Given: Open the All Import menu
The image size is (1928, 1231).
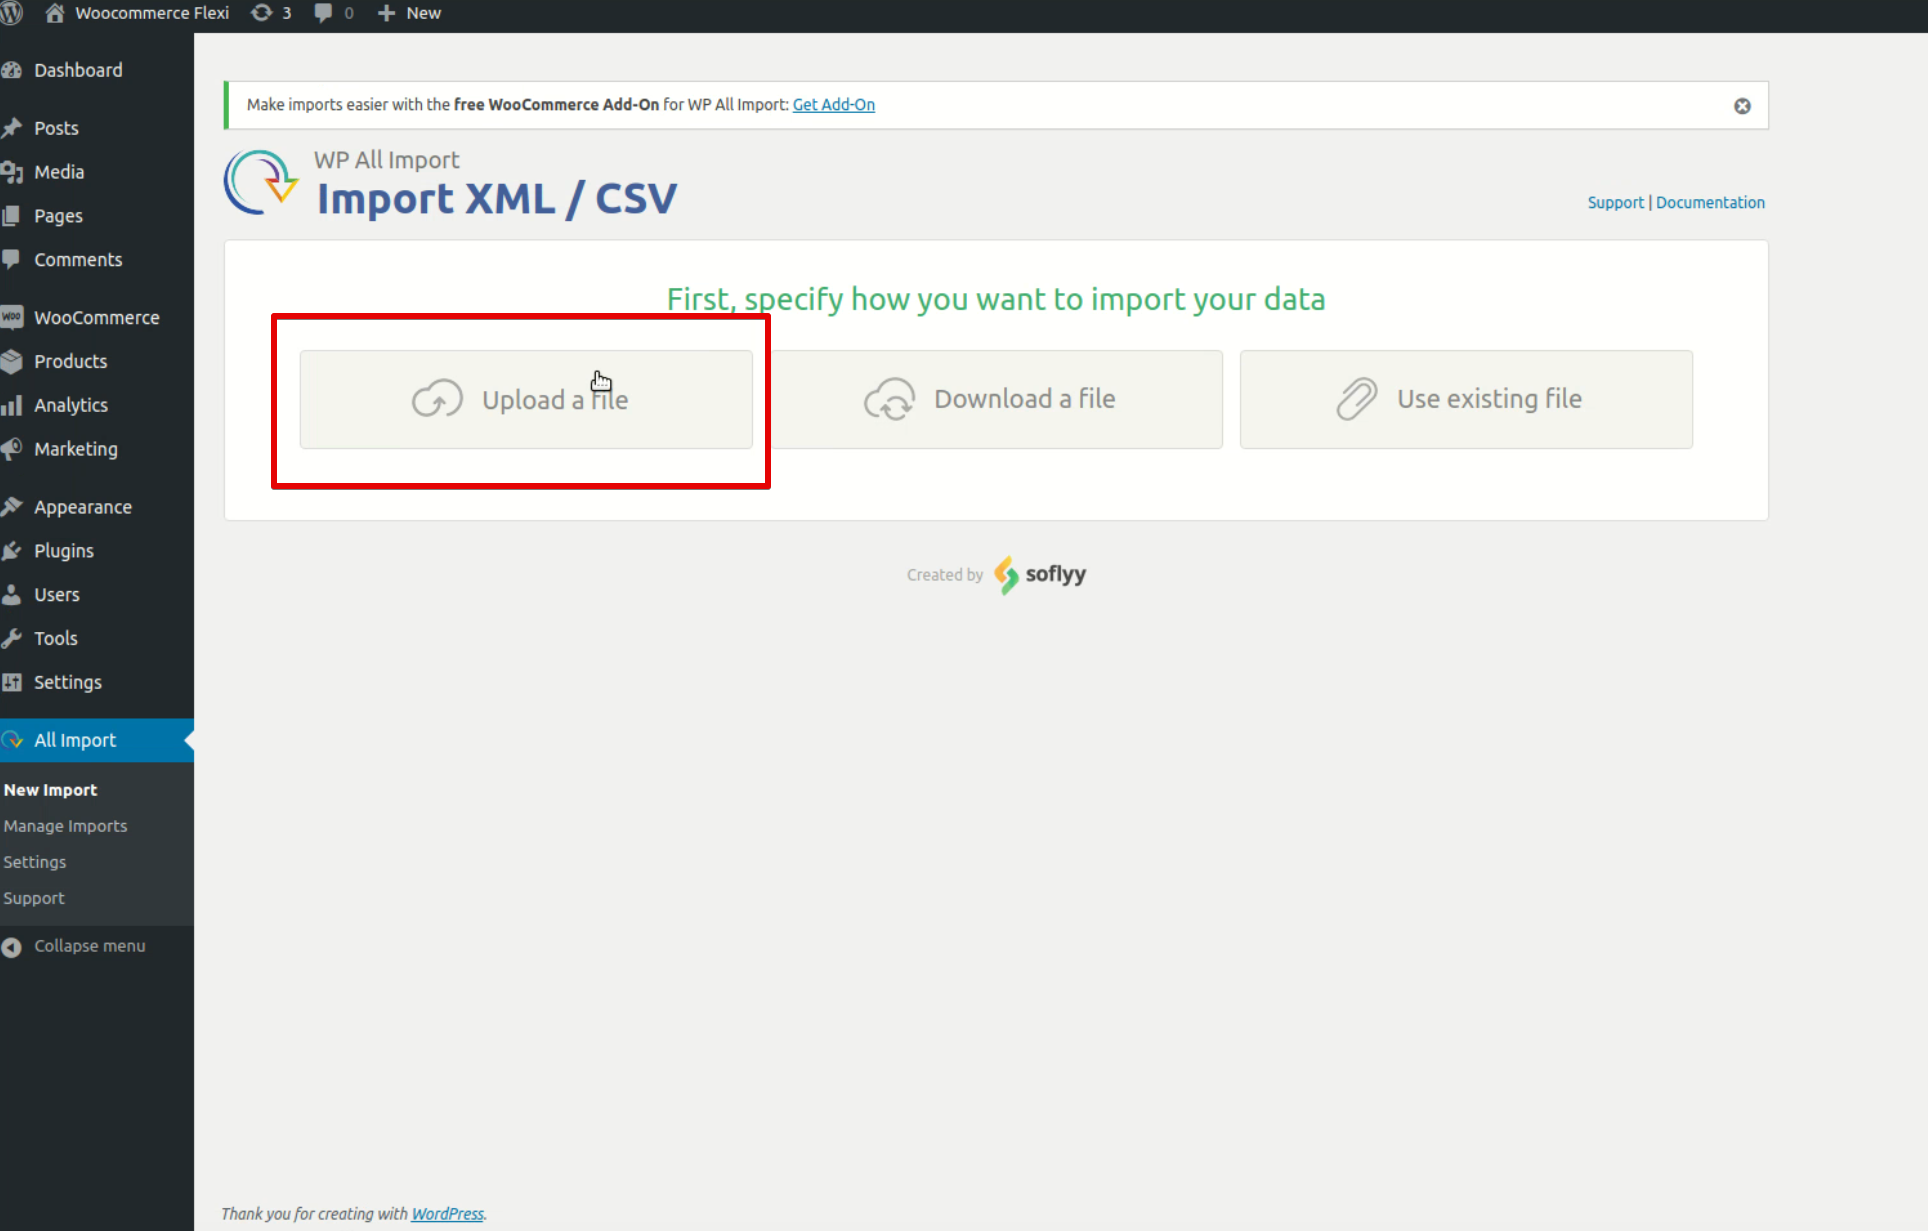Looking at the screenshot, I should (75, 740).
